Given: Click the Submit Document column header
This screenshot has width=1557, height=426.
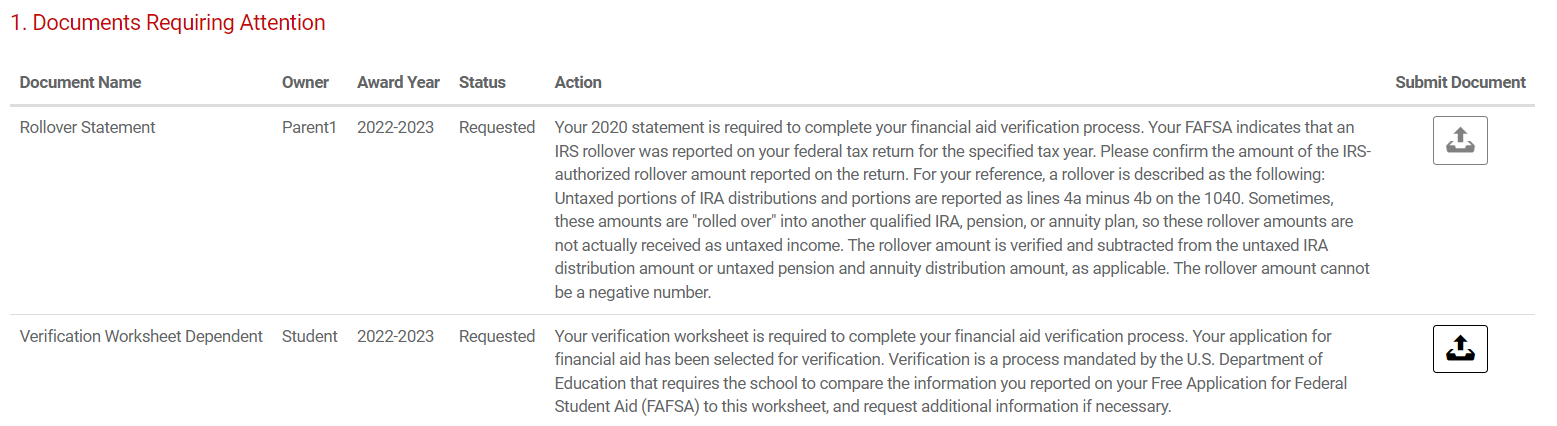Looking at the screenshot, I should pyautogui.click(x=1460, y=82).
